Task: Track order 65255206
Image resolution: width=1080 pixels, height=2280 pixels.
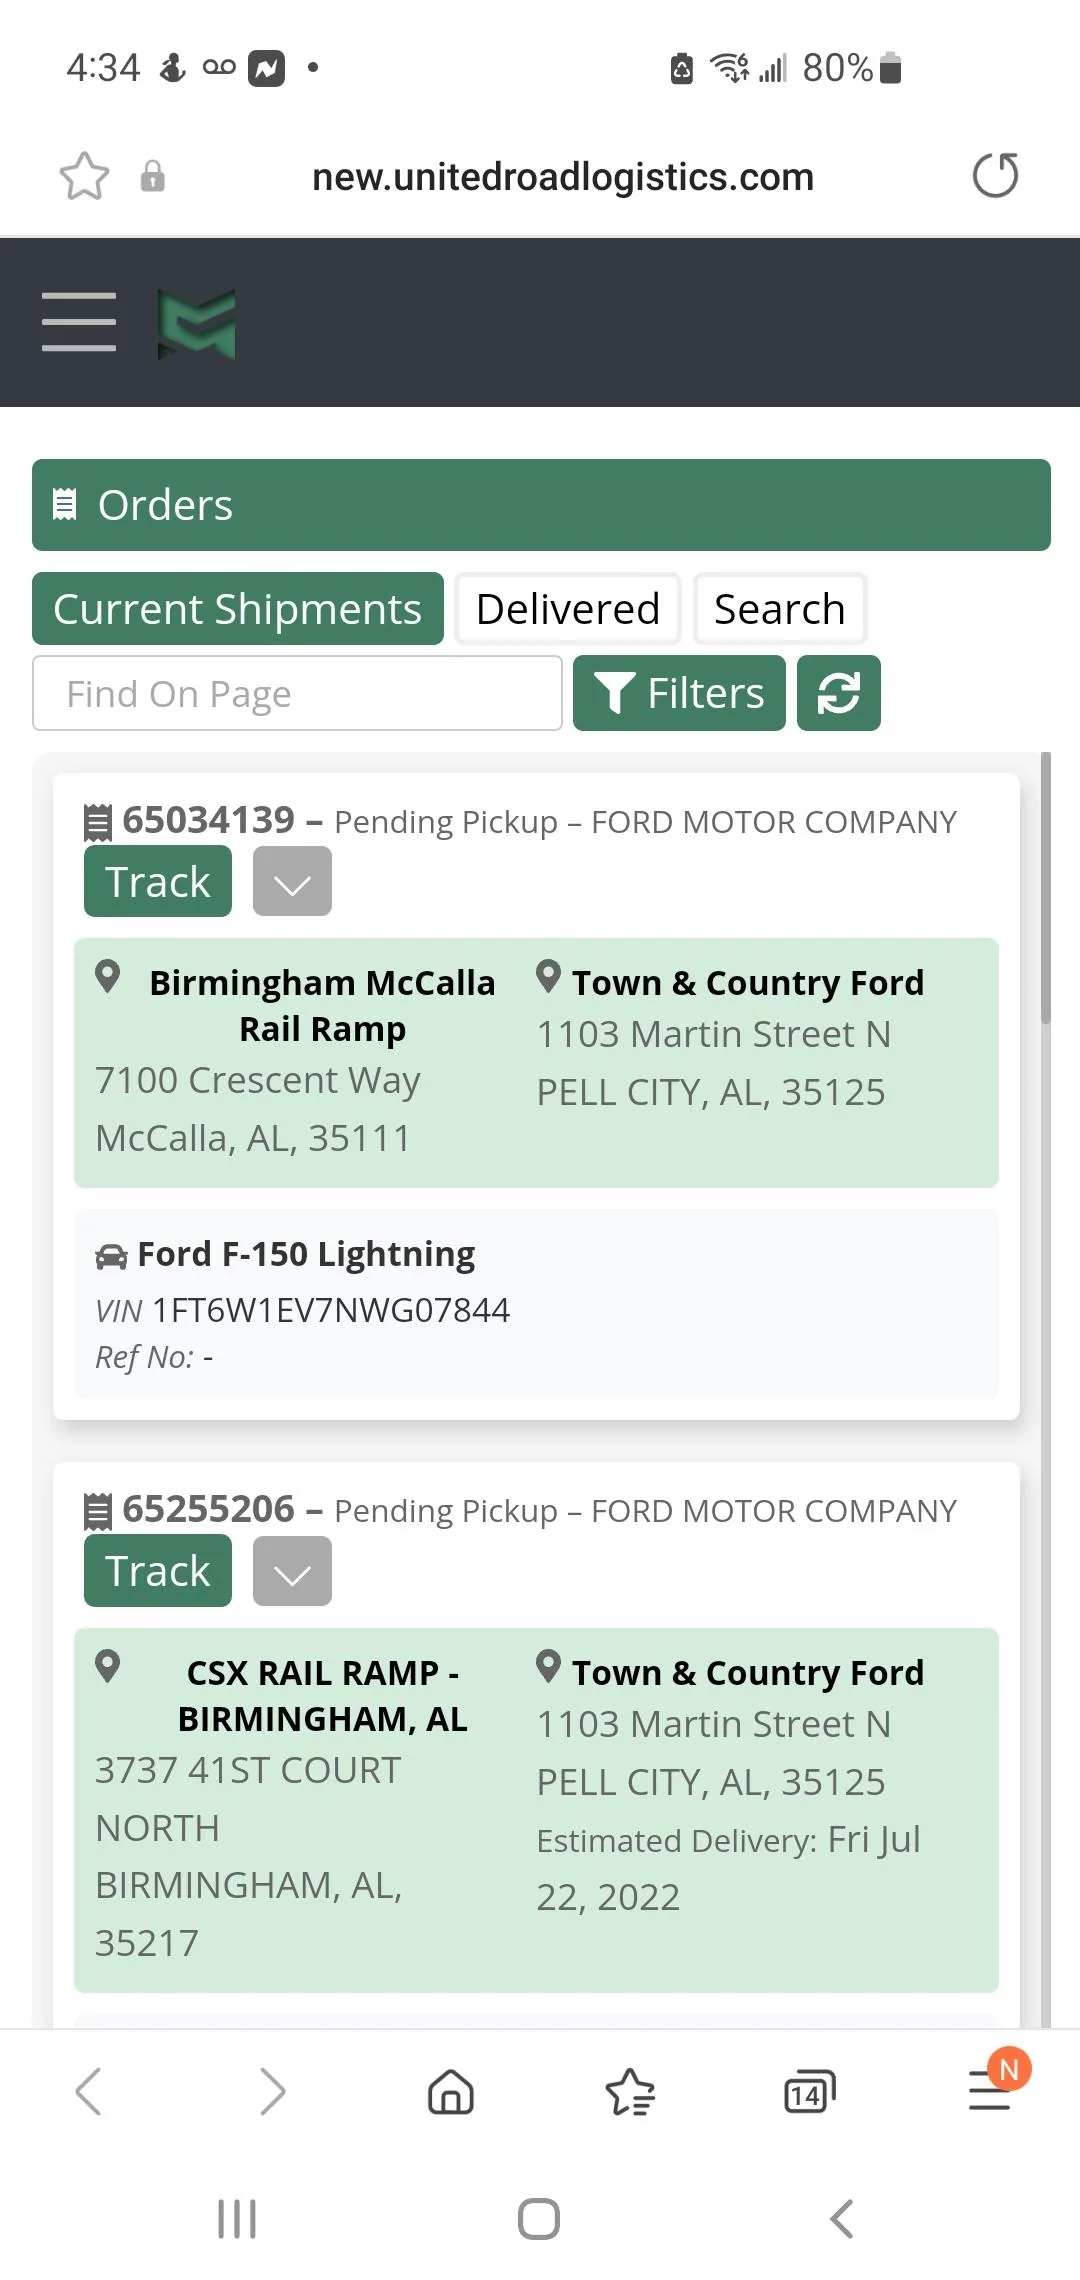Action: tap(158, 1571)
